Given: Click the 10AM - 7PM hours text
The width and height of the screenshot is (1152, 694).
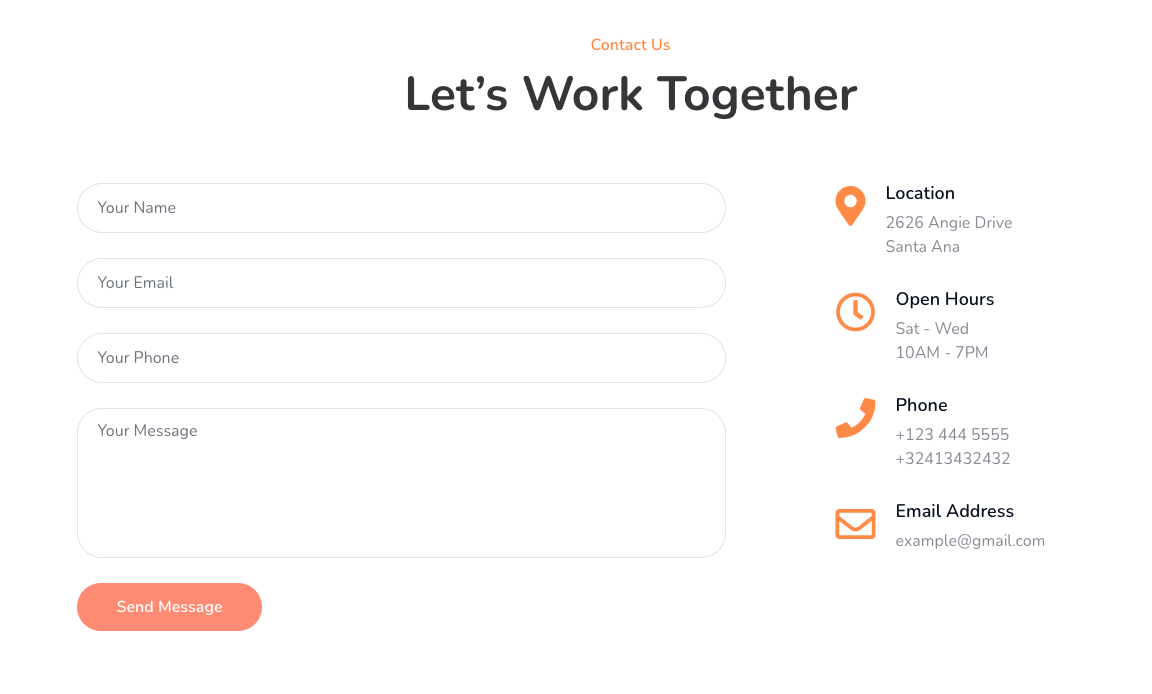Looking at the screenshot, I should tap(942, 353).
